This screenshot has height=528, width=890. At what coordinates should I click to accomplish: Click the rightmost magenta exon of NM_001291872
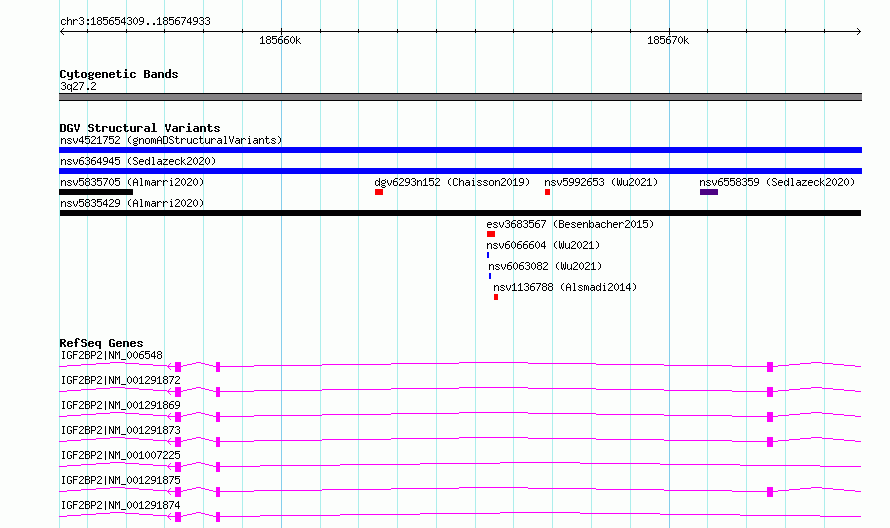[770, 392]
